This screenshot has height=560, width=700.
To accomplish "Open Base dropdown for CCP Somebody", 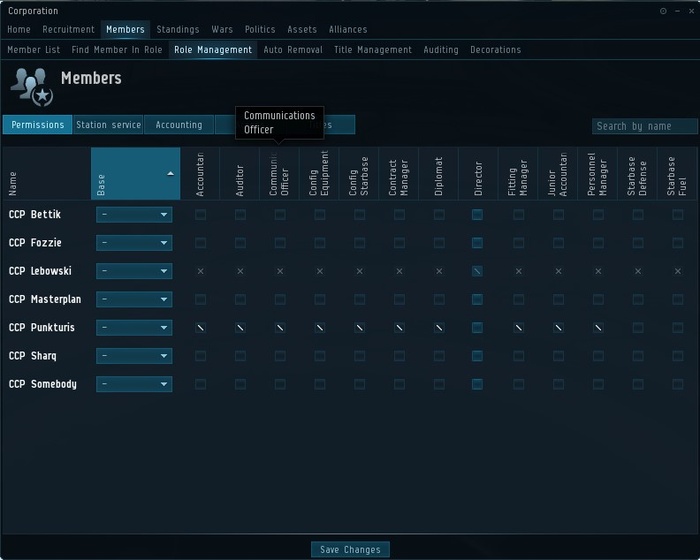I will click(134, 384).
